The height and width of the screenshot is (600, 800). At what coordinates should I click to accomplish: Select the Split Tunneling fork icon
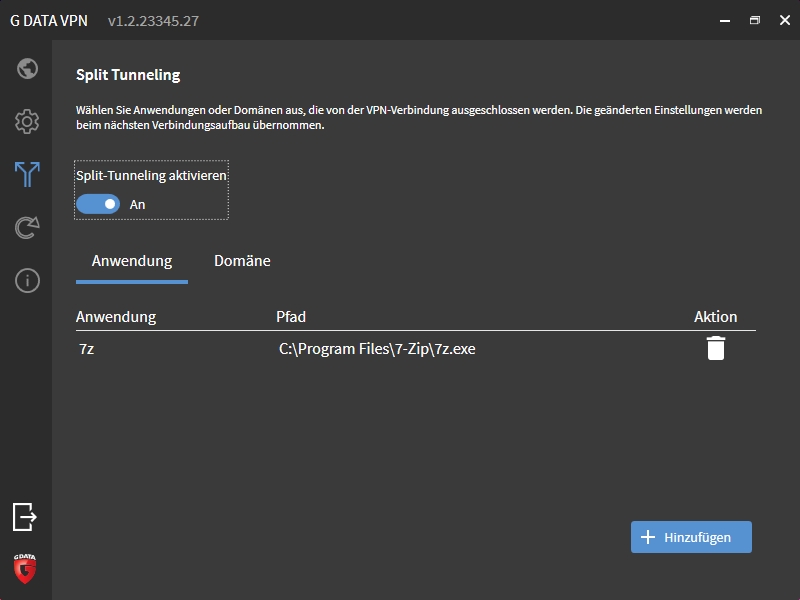pos(27,174)
